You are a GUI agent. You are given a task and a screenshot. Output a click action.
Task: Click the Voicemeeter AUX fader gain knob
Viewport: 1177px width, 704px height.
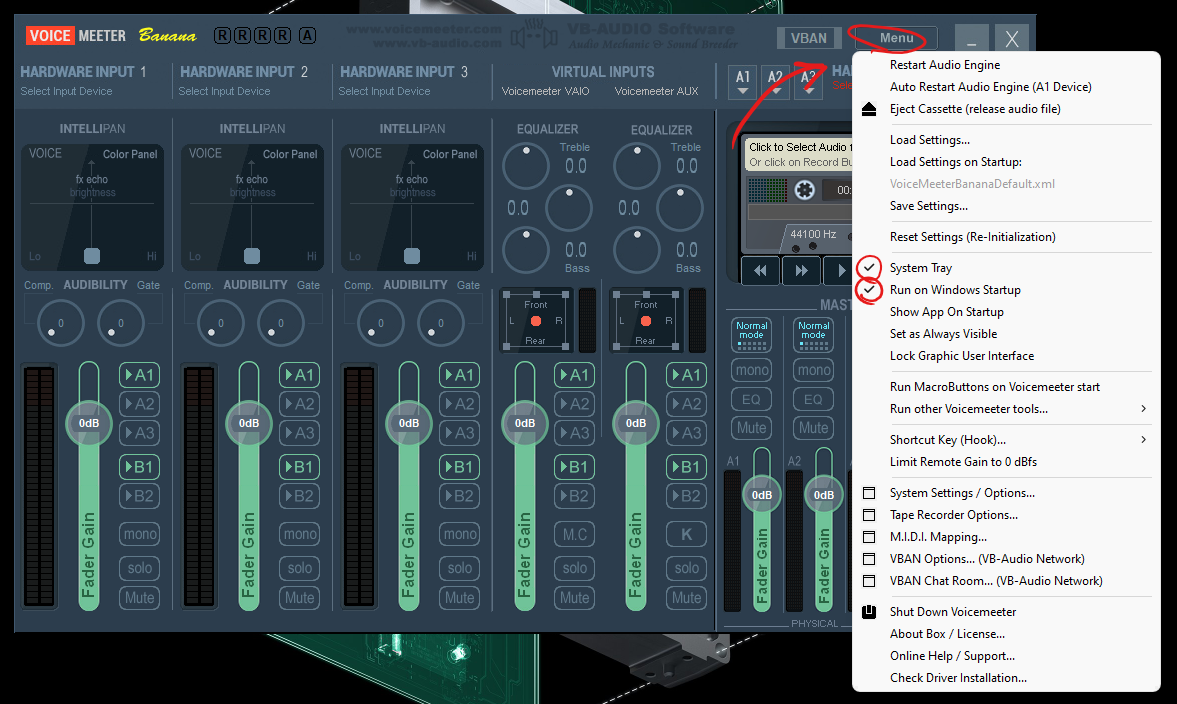[x=635, y=423]
